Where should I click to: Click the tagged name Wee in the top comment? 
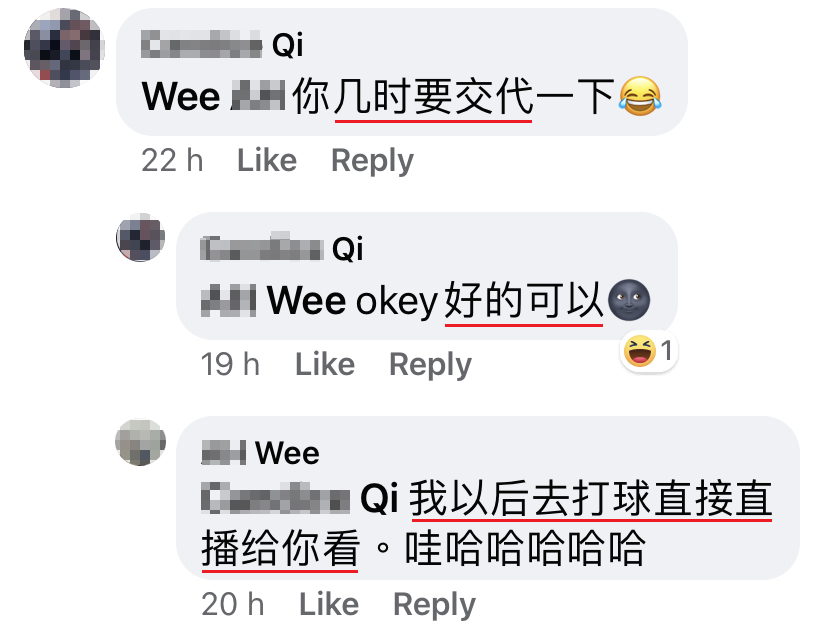[x=214, y=97]
